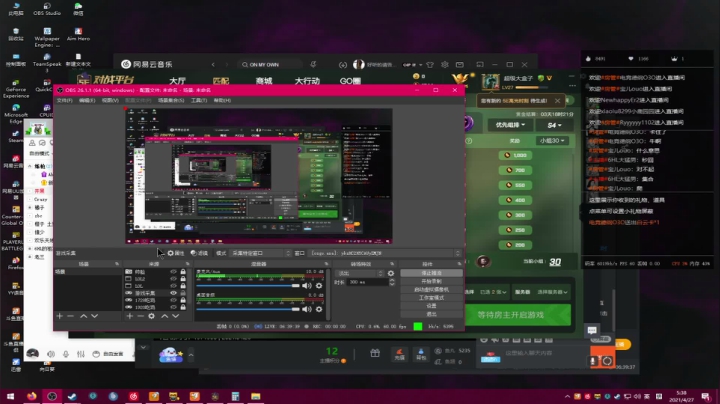This screenshot has height=404, width=720.
Task: Toggle visibility eye of LOL source
Action: [x=173, y=286]
